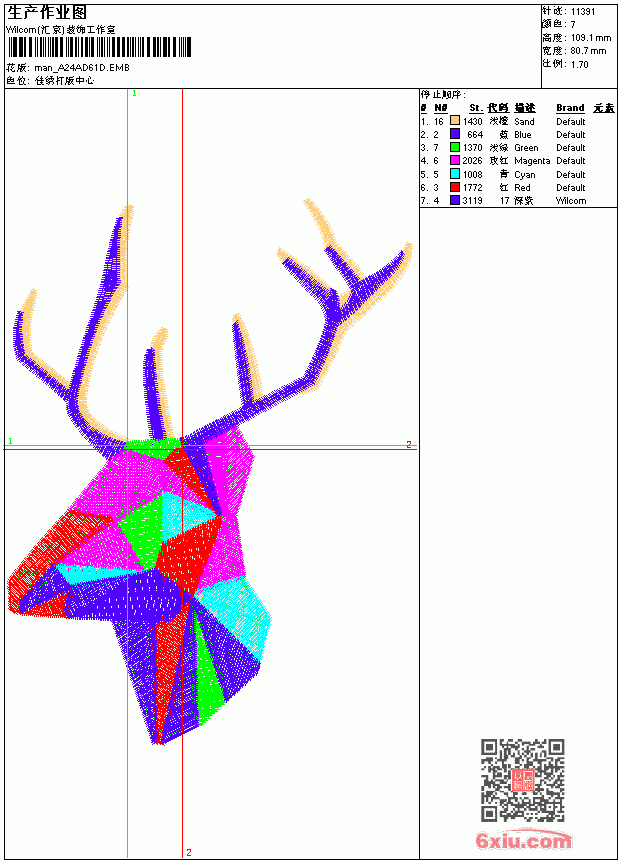Click the St. column header
This screenshot has height=860, width=620.
coord(476,108)
